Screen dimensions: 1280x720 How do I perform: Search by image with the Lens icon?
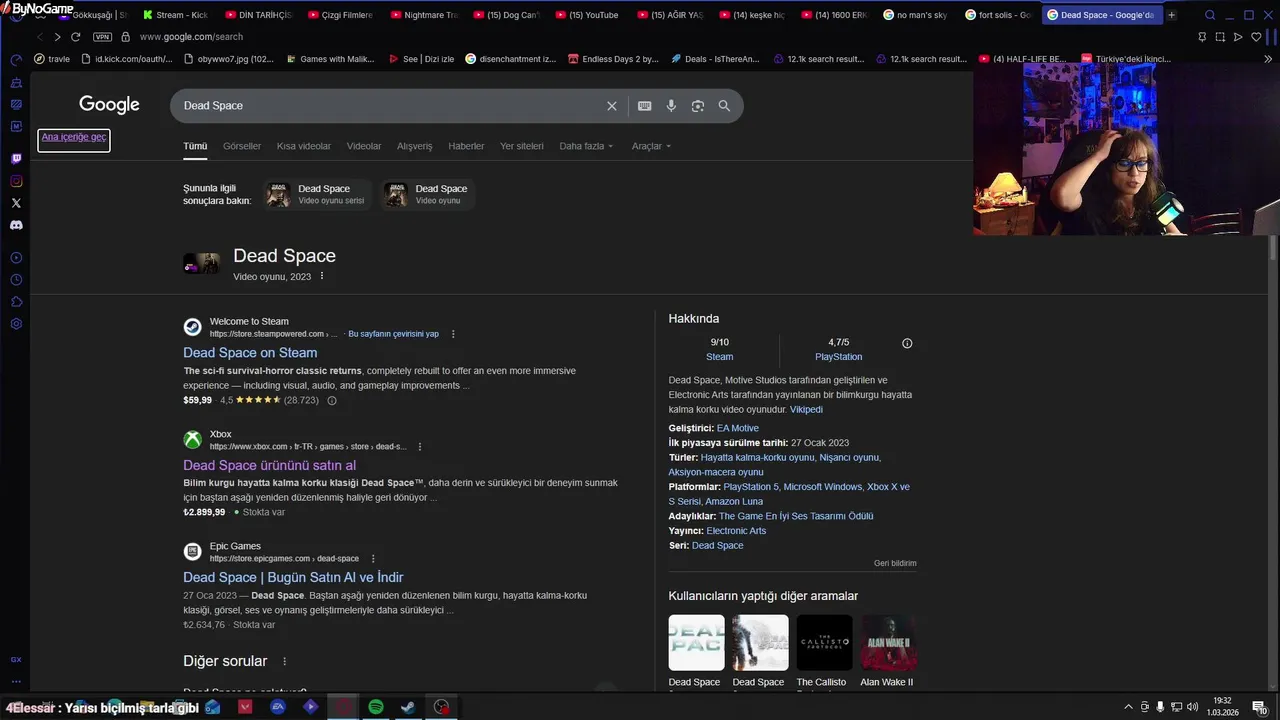[698, 106]
